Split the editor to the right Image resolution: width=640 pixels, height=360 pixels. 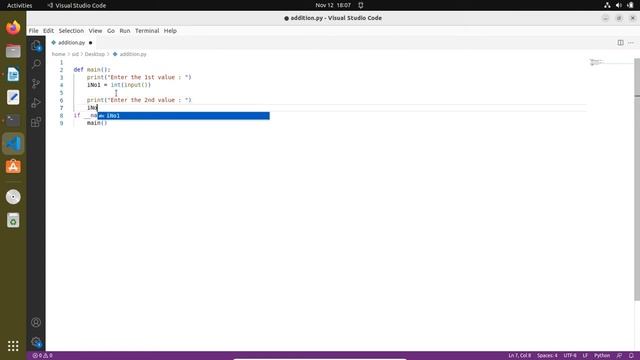point(620,42)
